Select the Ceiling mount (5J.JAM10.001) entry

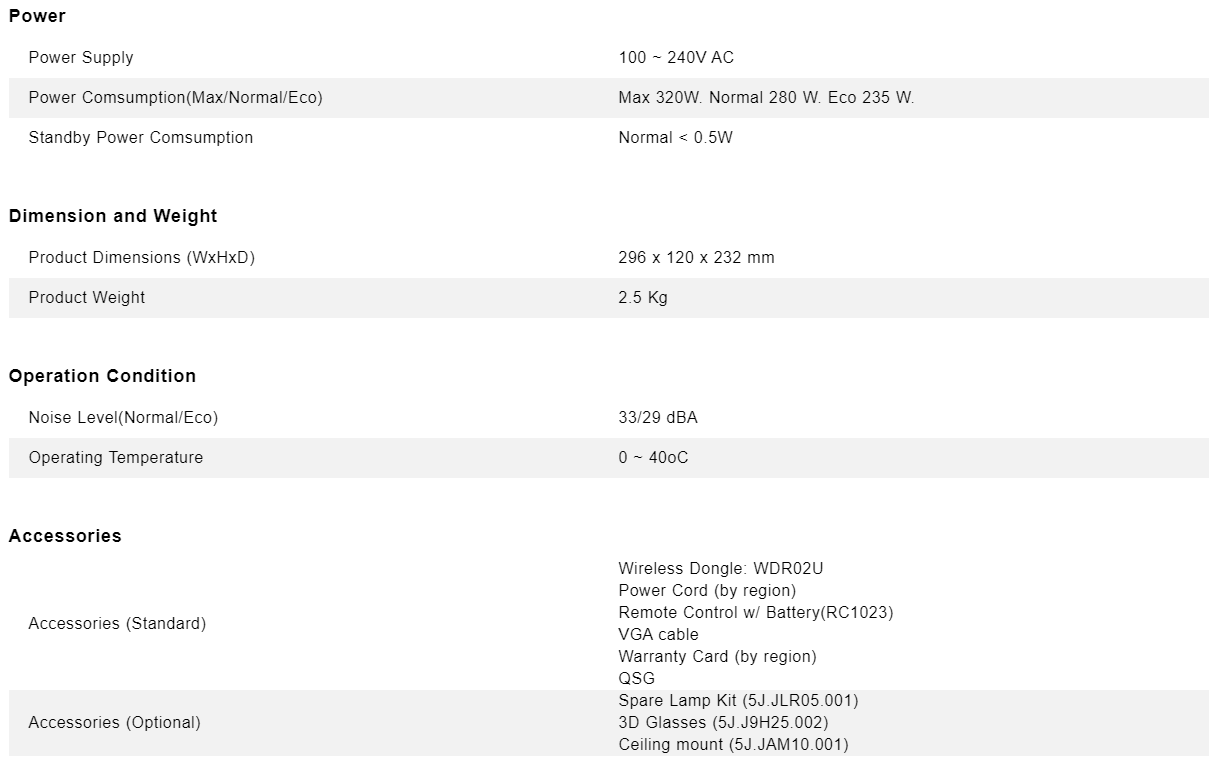point(733,744)
